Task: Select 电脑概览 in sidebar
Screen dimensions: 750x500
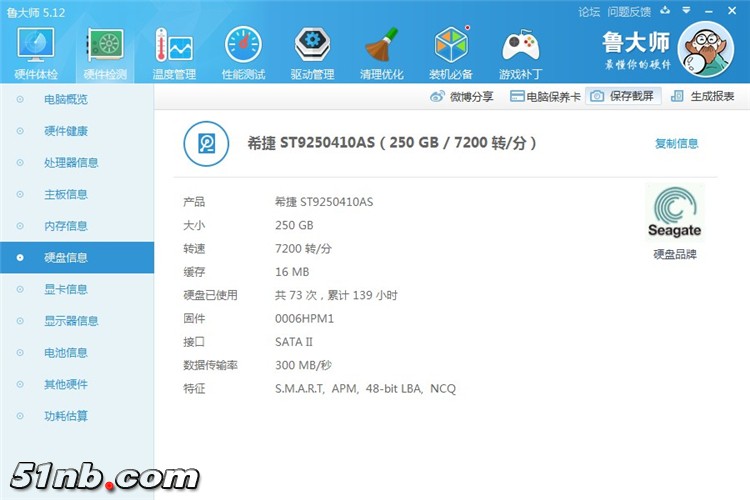Action: pos(77,100)
